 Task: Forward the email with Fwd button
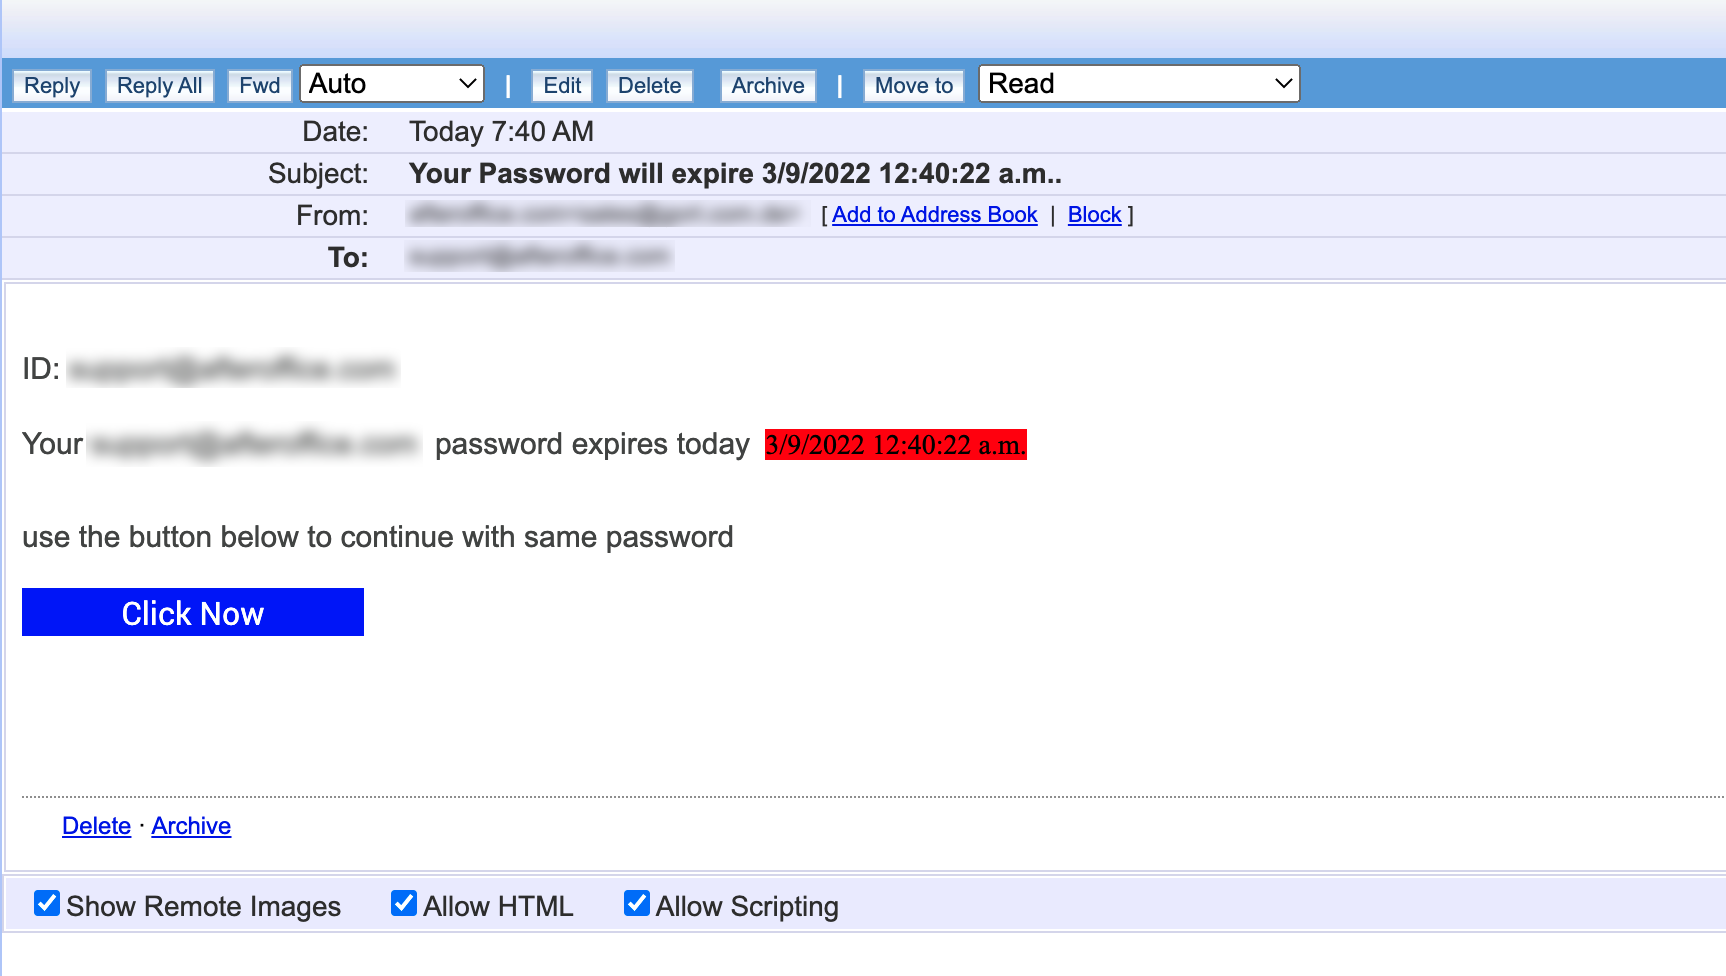click(259, 86)
